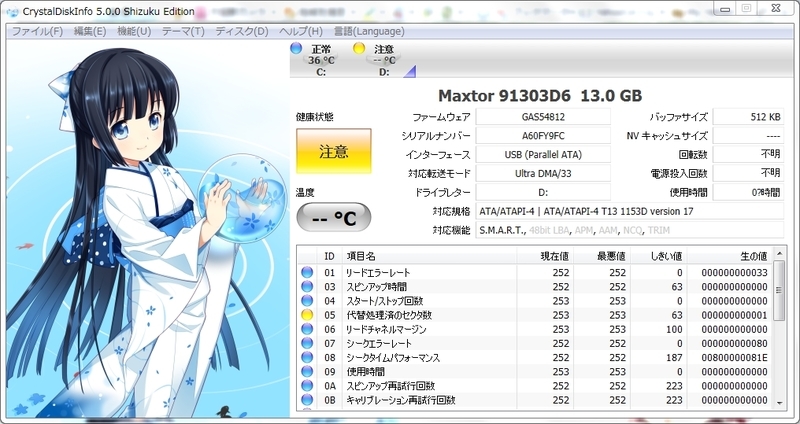This screenshot has width=800, height=424.
Task: Click raw value 000000000033
Action: click(734, 273)
